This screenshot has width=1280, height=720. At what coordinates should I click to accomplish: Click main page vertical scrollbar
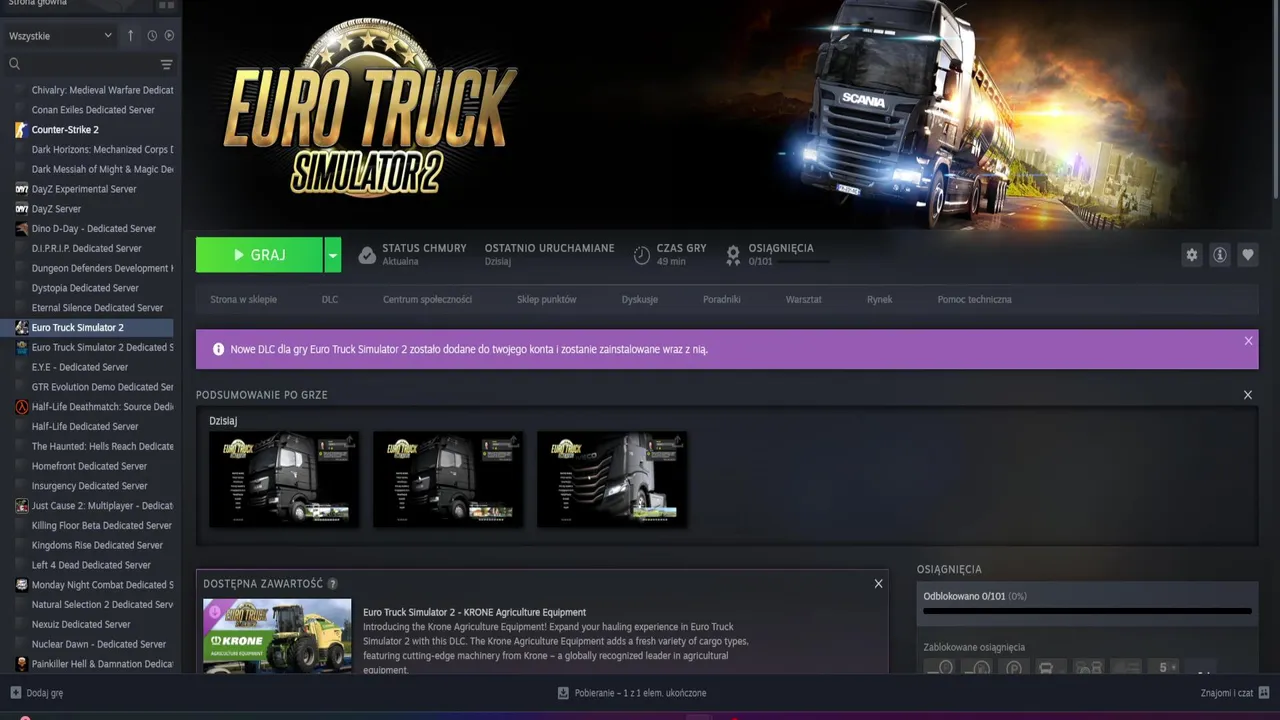click(1275, 100)
